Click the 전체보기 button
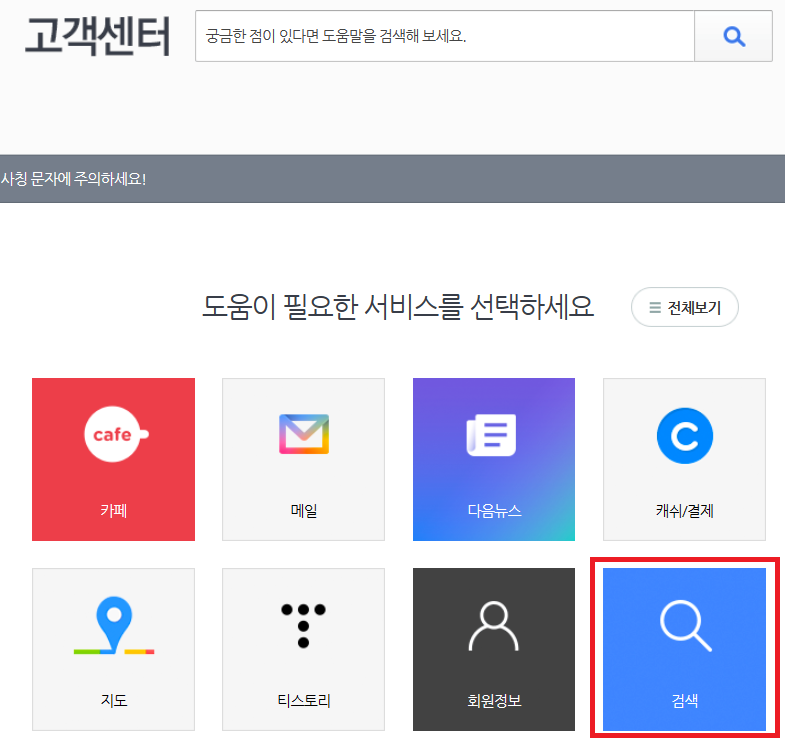The height and width of the screenshot is (738, 785). 685,307
